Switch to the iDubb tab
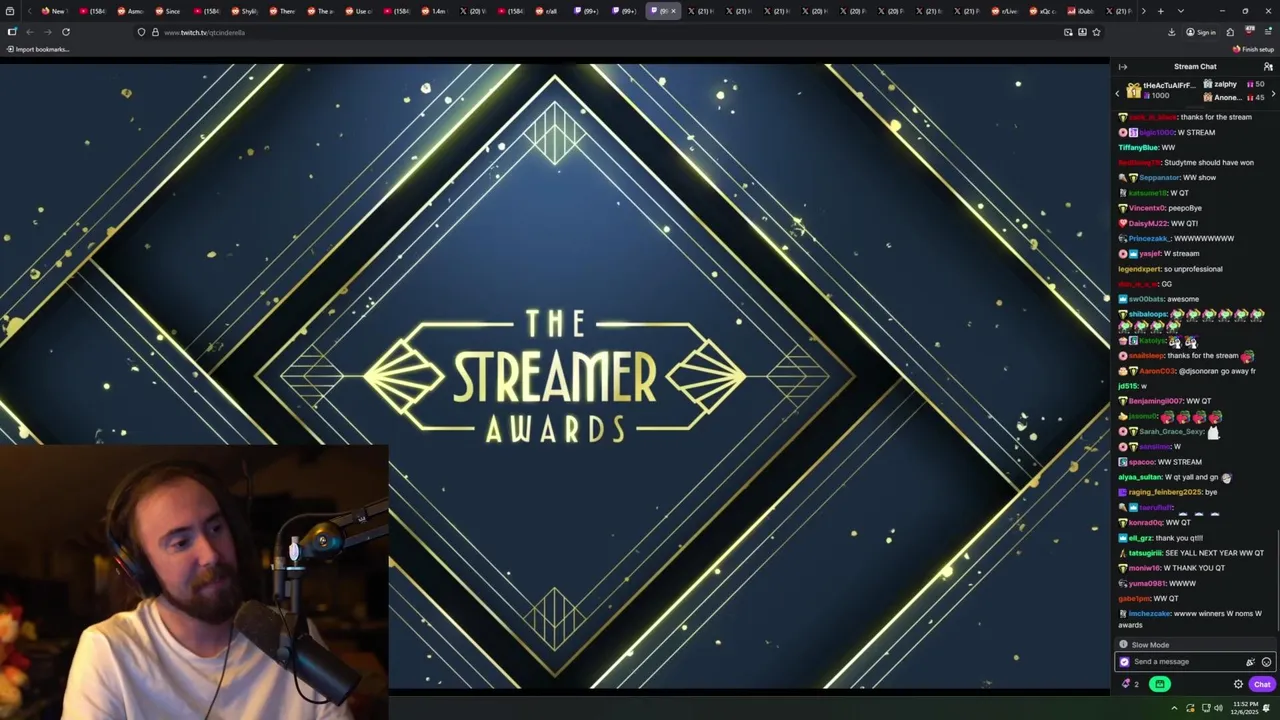The image size is (1280, 720). (x=1081, y=11)
